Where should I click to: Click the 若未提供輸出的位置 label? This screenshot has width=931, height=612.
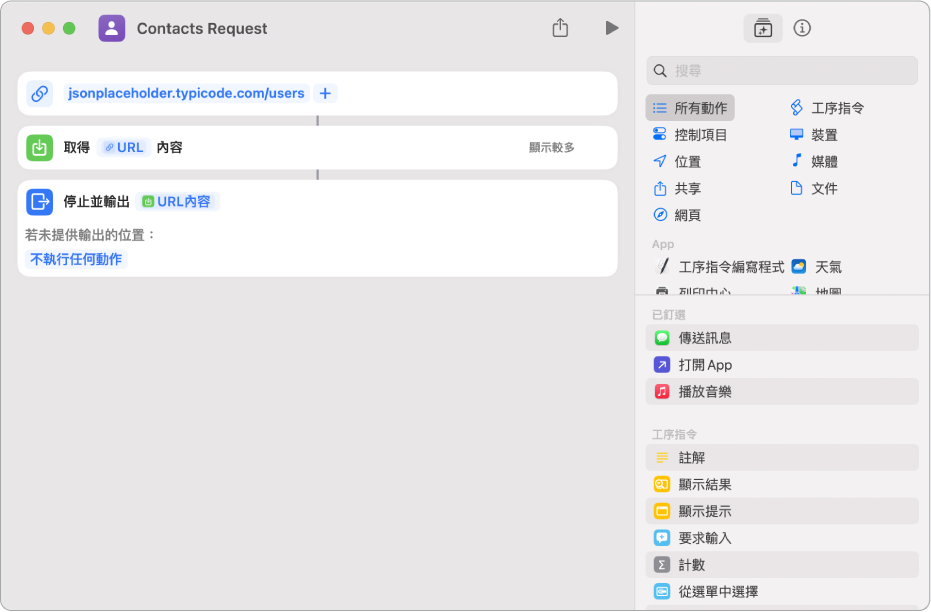pyautogui.click(x=90, y=235)
